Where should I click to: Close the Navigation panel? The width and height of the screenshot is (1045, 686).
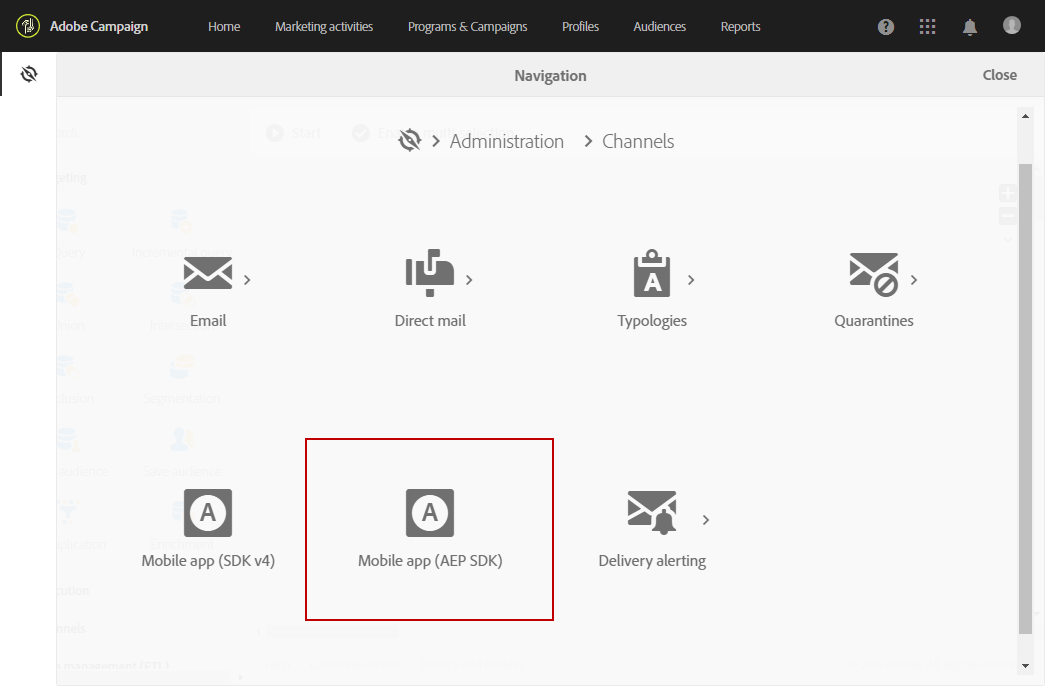1000,75
